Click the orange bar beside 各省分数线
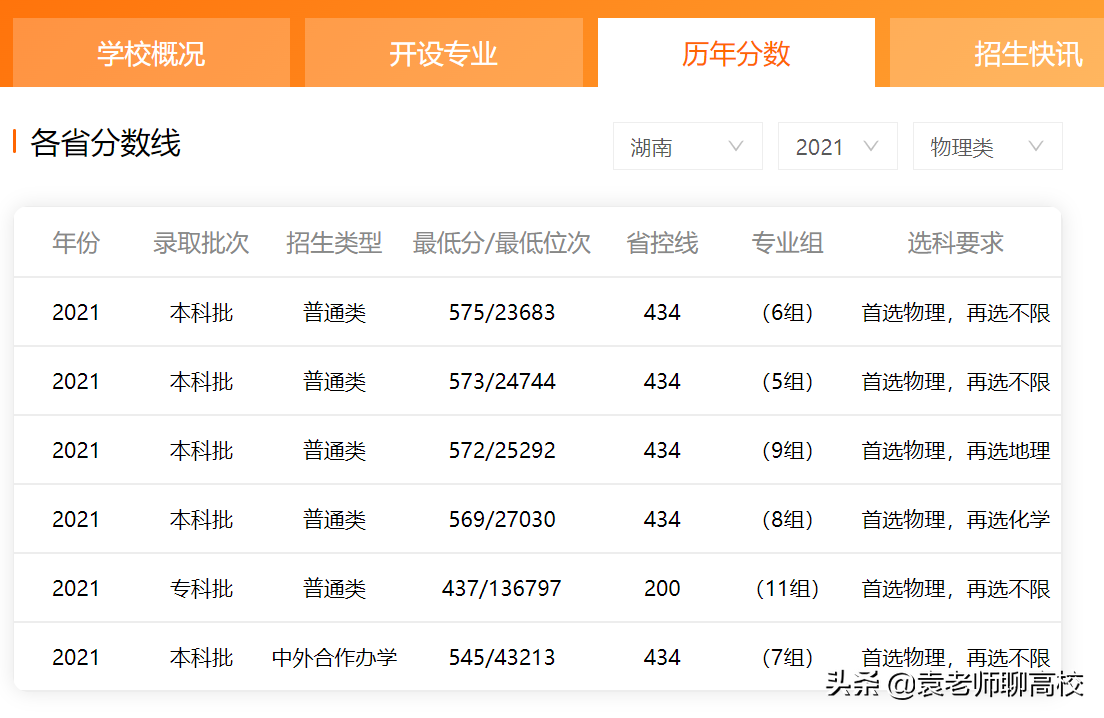Screen dimensions: 1104x718 coord(14,140)
